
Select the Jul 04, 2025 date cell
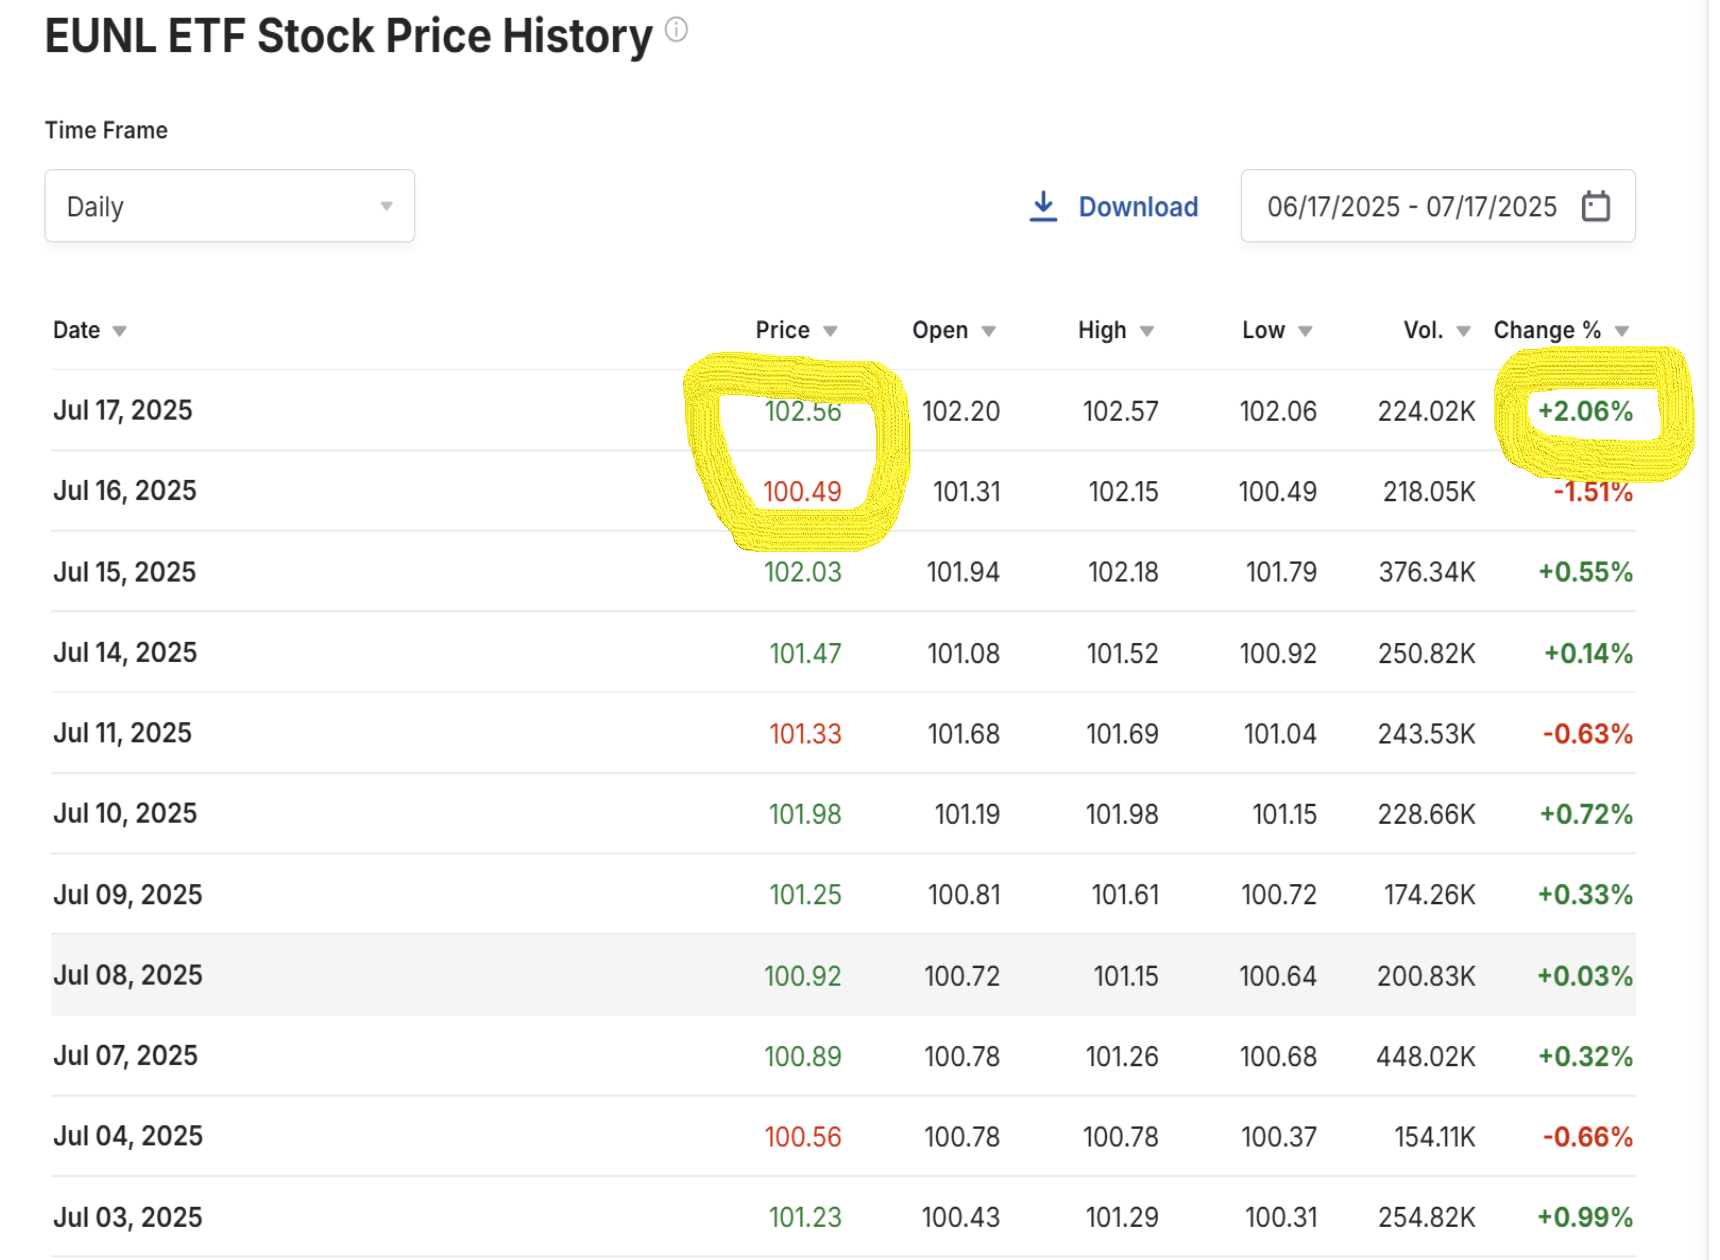127,1136
